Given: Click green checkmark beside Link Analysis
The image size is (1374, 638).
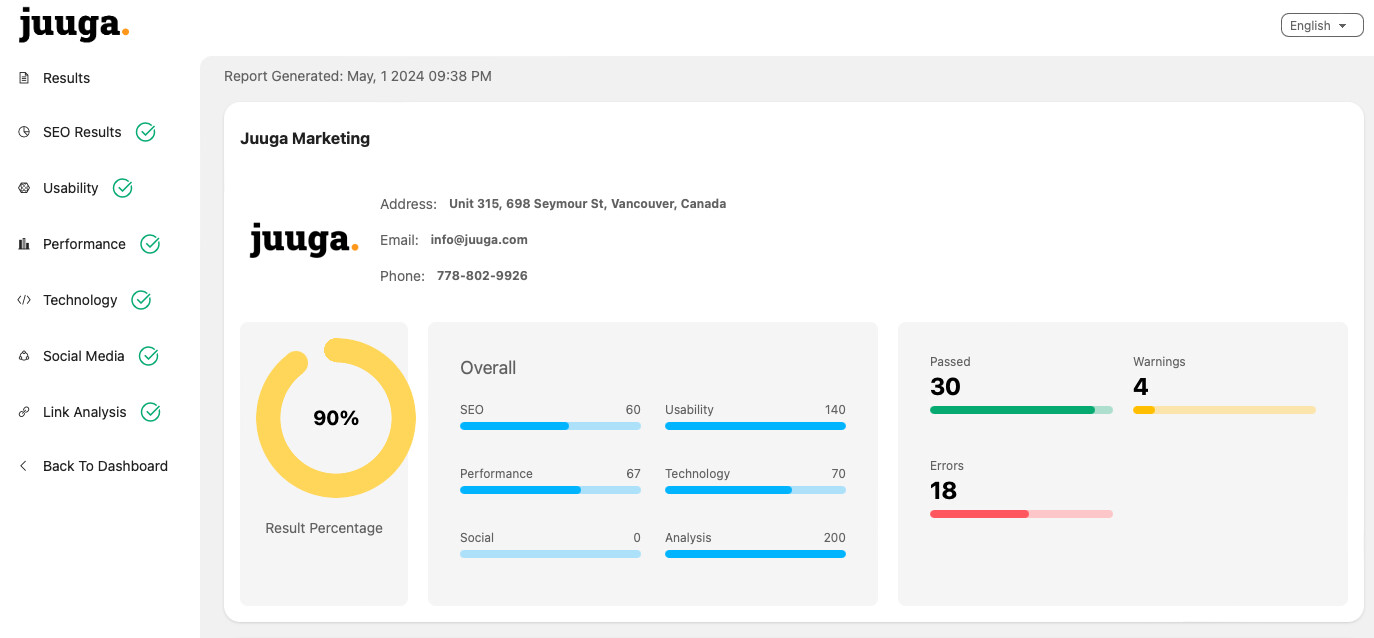Looking at the screenshot, I should click(151, 412).
